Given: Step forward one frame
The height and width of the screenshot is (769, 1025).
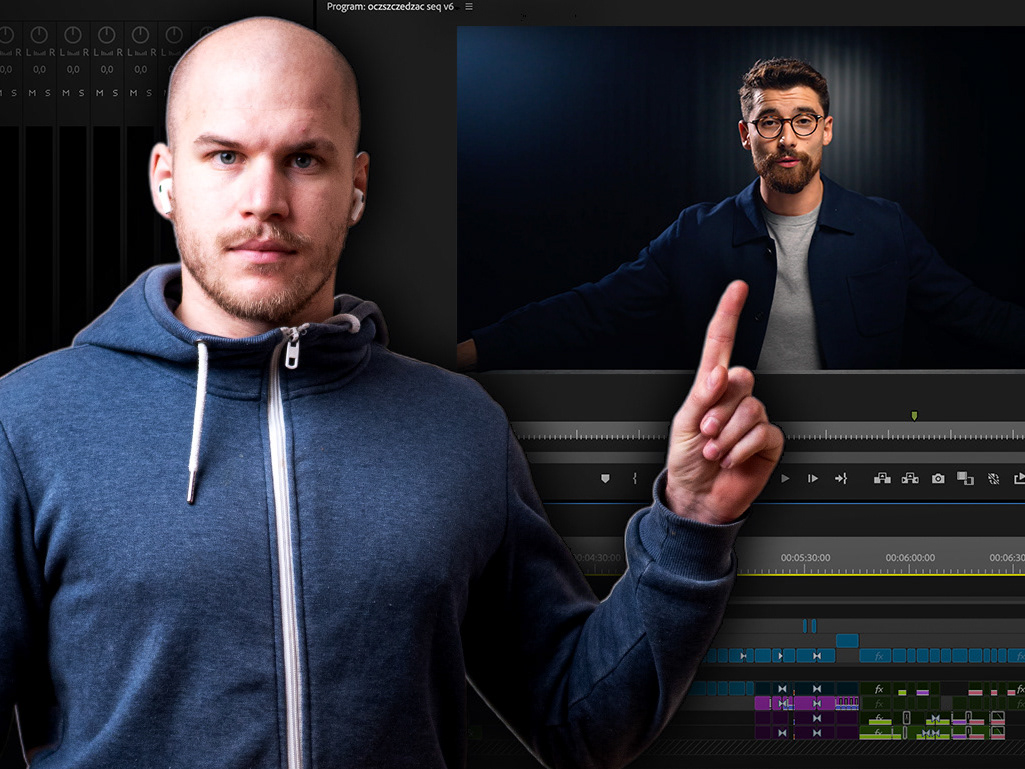Looking at the screenshot, I should pyautogui.click(x=813, y=479).
